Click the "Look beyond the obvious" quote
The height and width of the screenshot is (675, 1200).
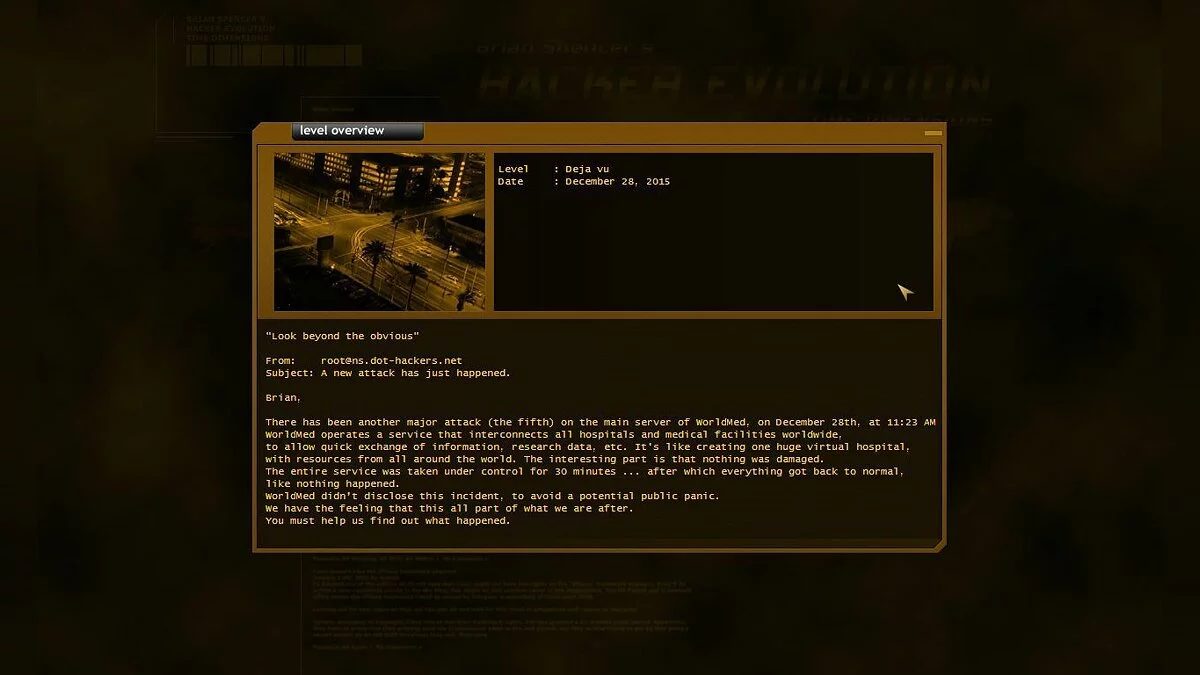point(342,336)
